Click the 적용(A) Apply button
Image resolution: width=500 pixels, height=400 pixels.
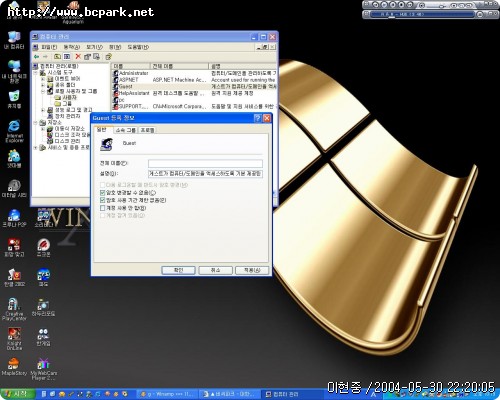click(x=252, y=270)
